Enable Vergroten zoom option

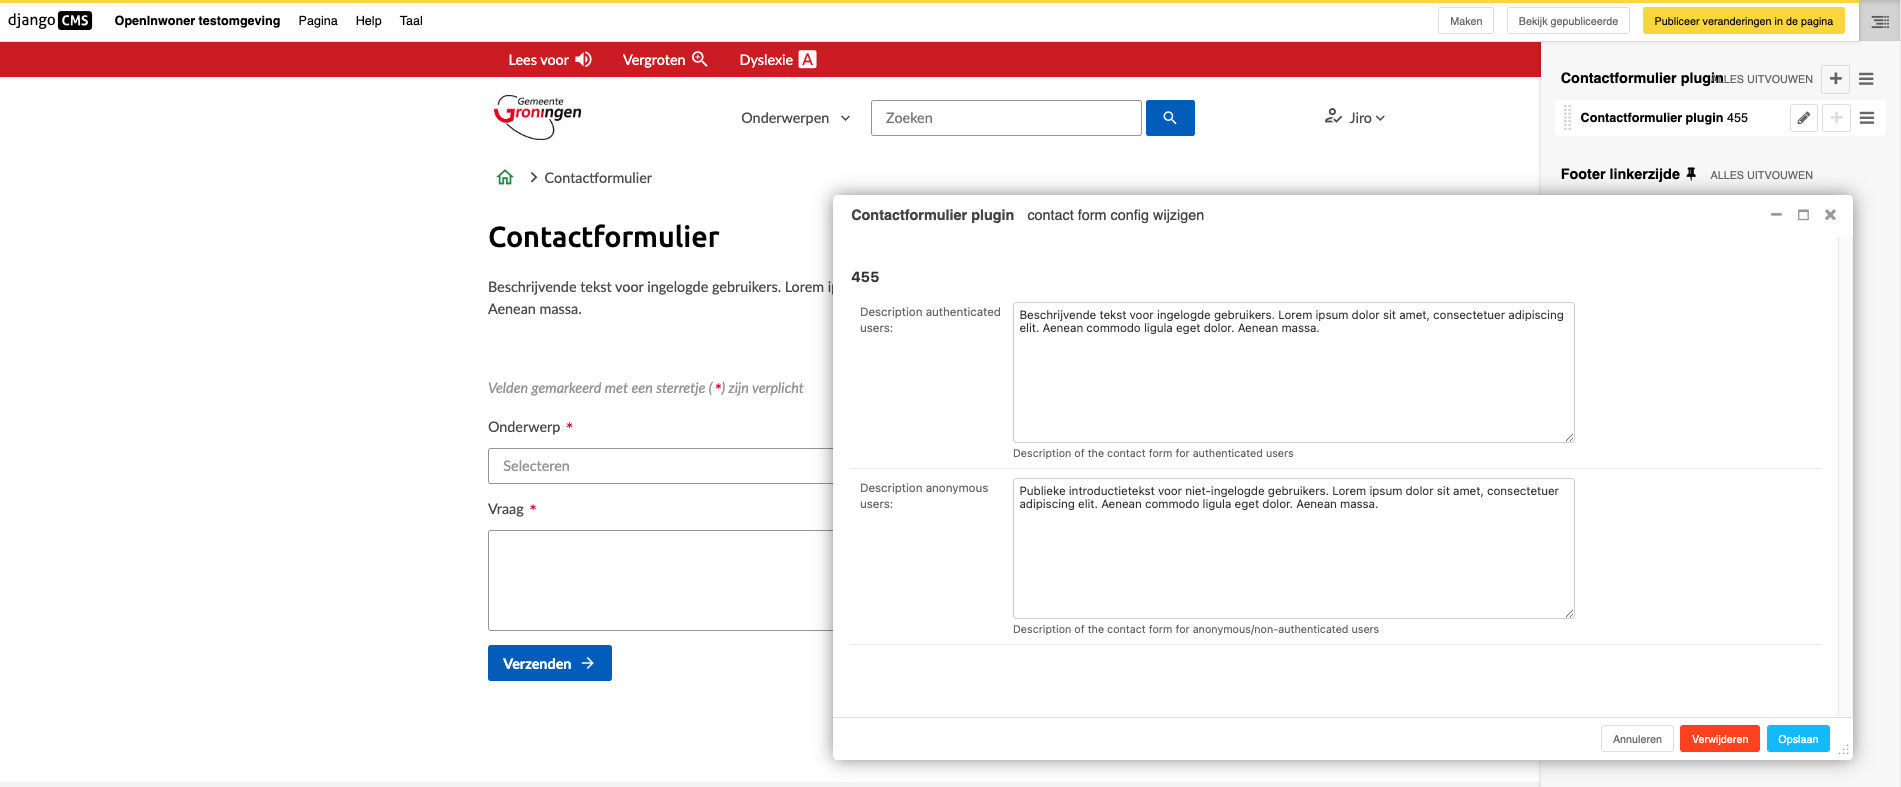click(664, 60)
